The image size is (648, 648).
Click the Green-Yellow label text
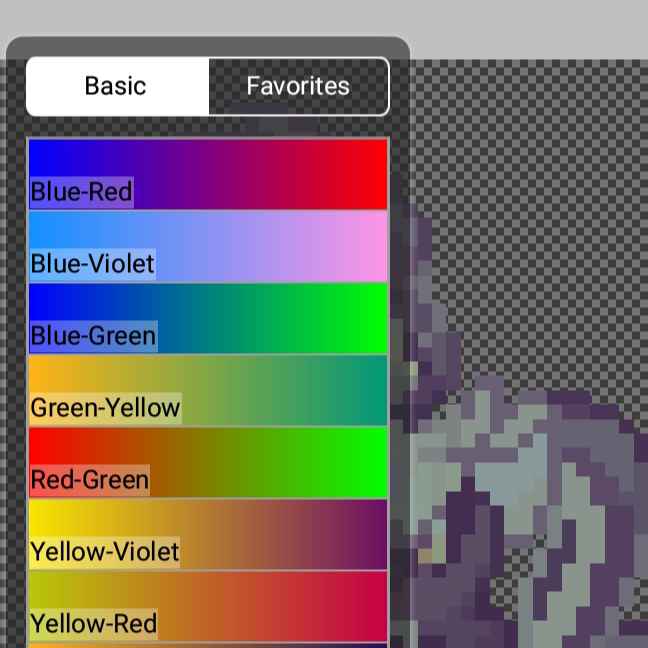105,408
